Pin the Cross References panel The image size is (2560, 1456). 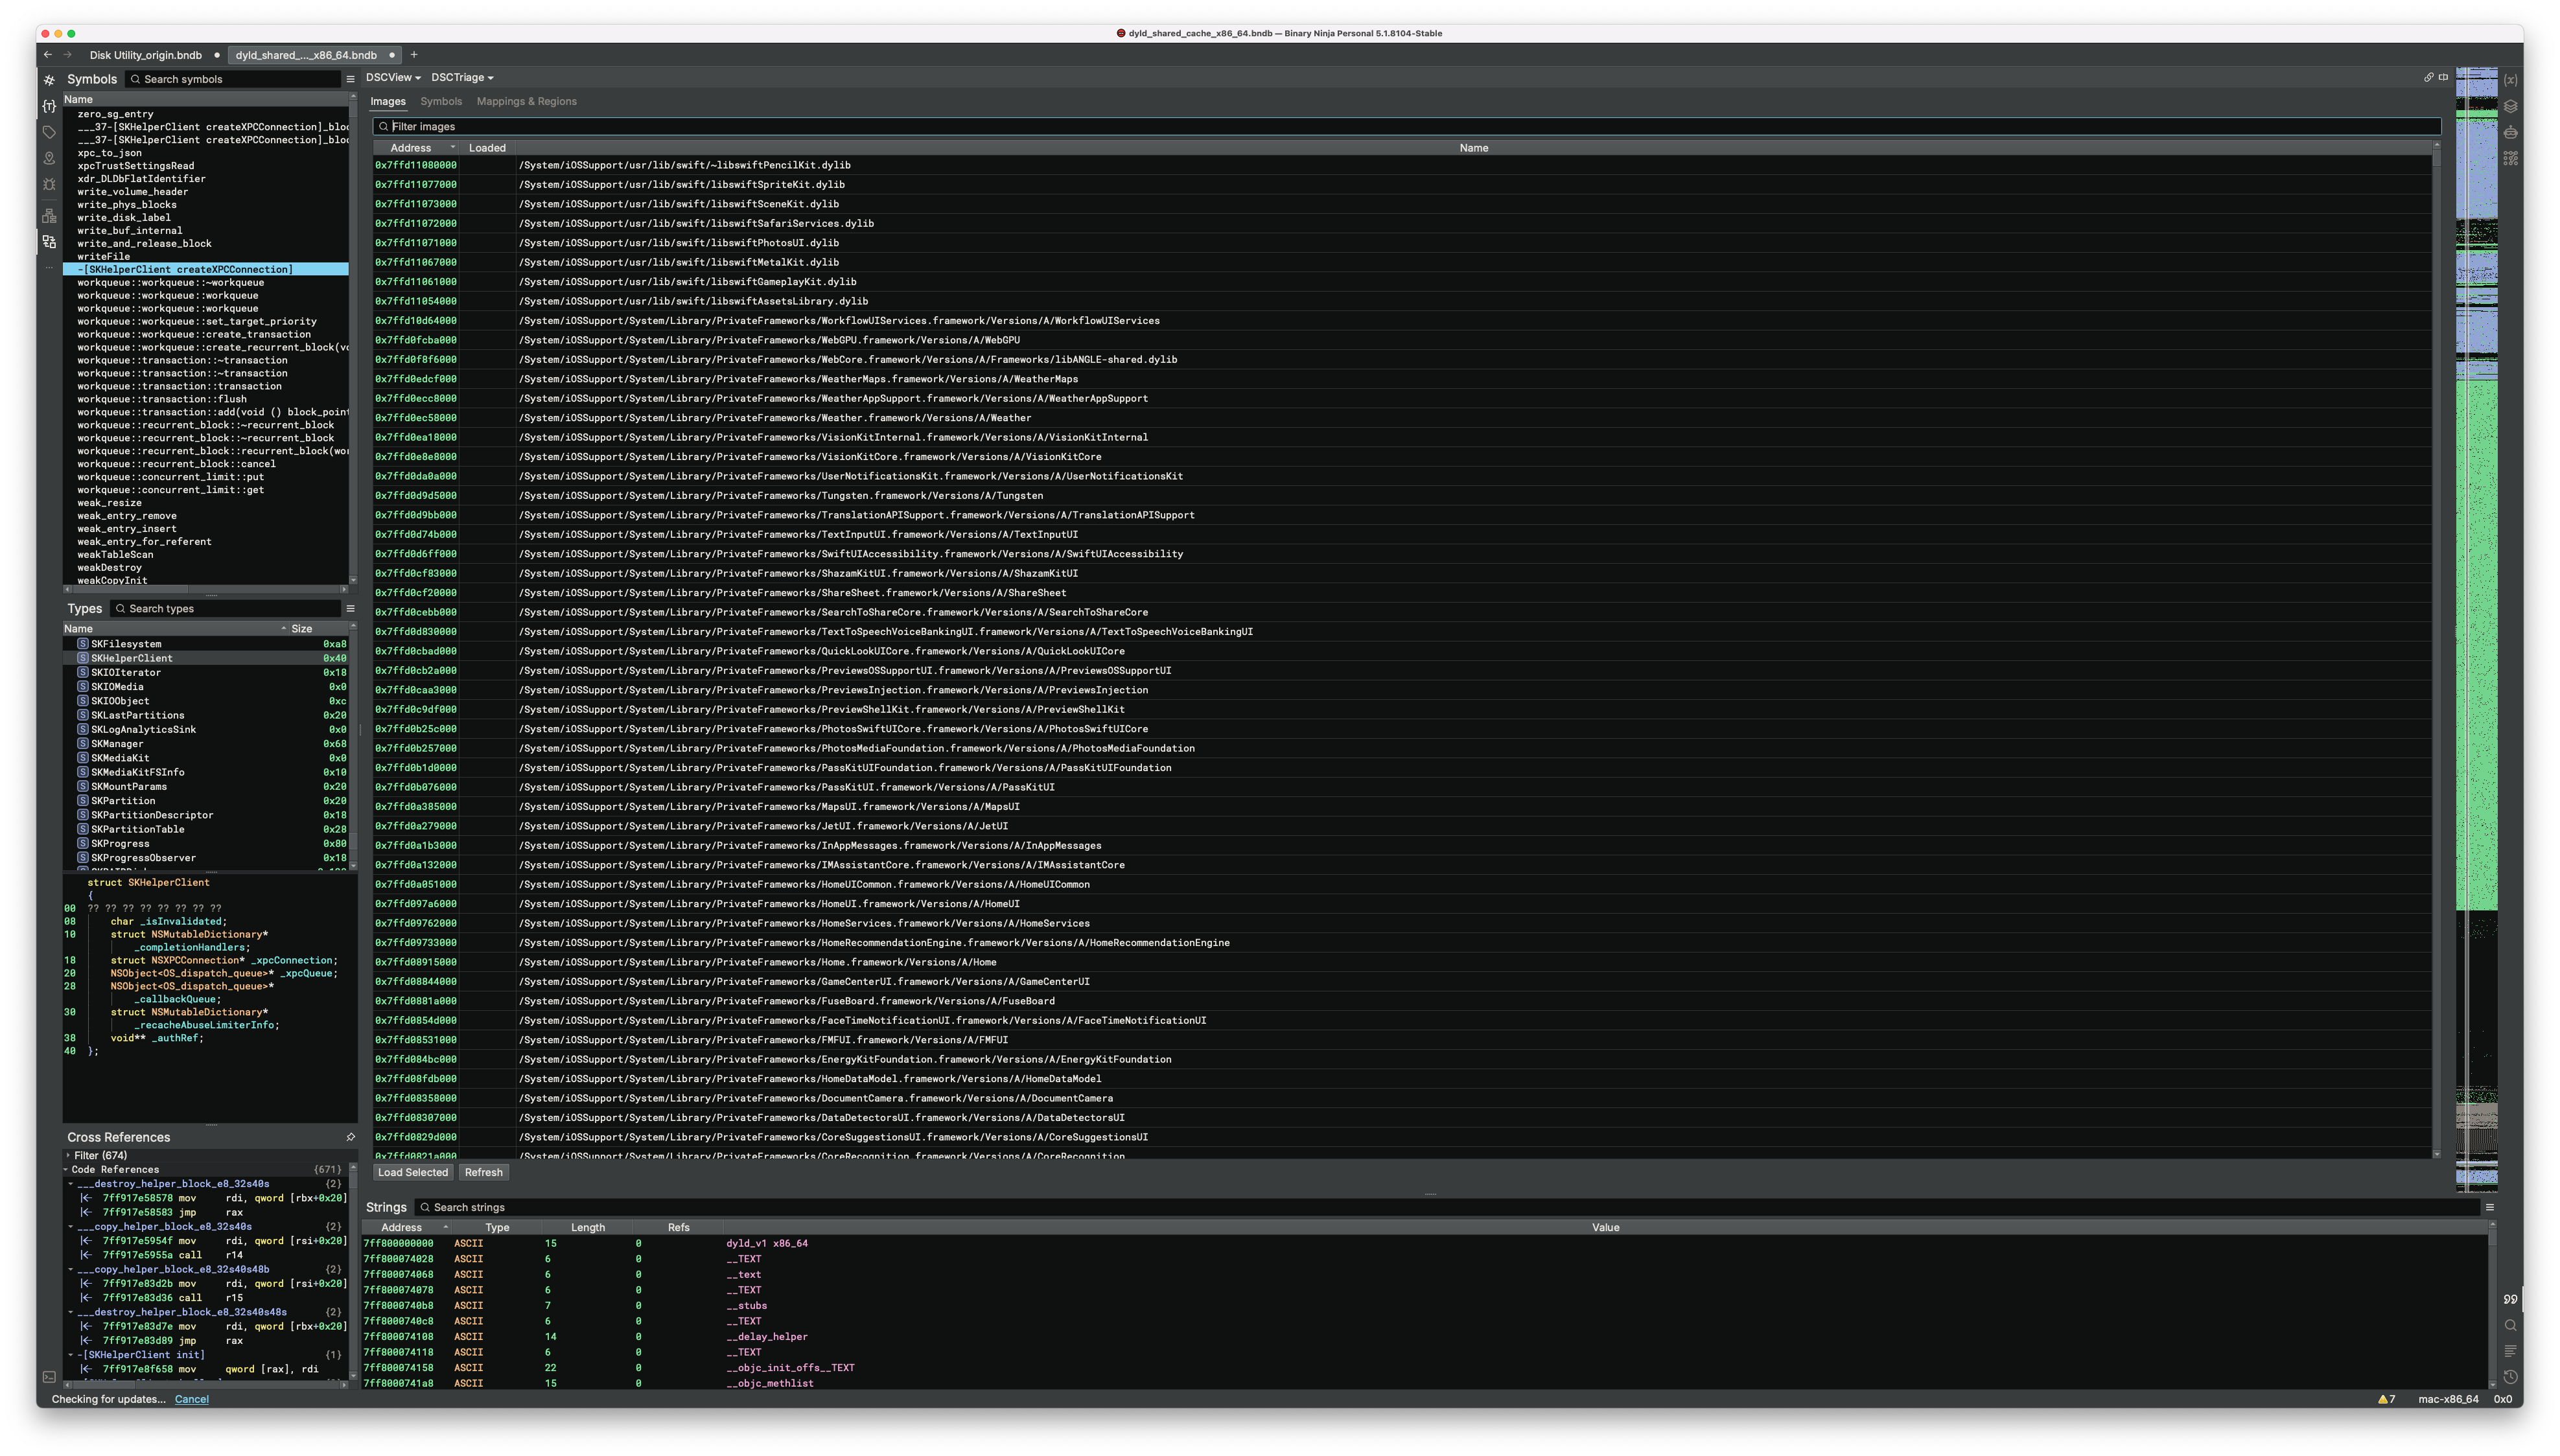350,1137
